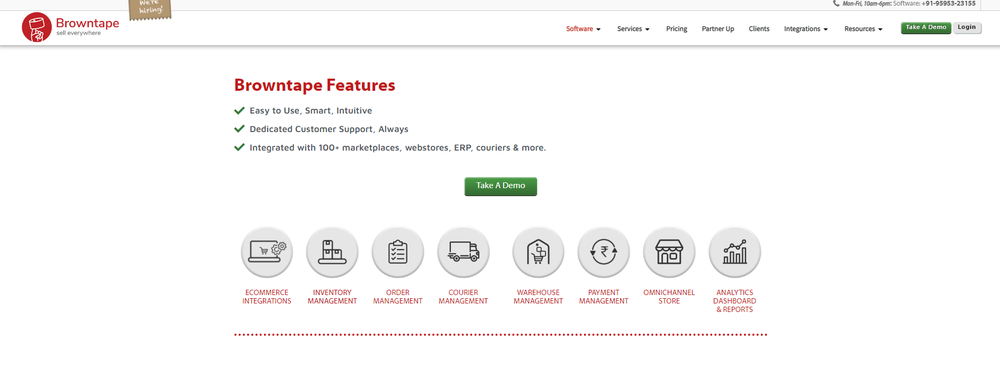Expand the Resources dropdown menu
This screenshot has height=389, width=1000.
pos(864,29)
